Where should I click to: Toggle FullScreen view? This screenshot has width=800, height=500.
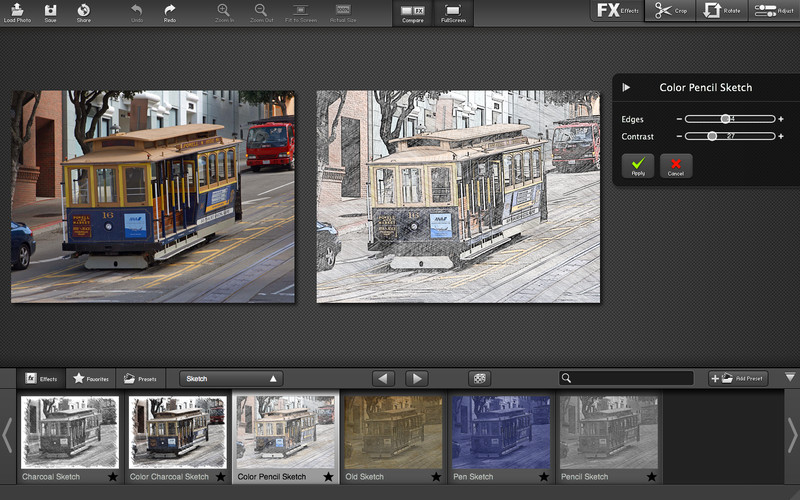click(451, 12)
